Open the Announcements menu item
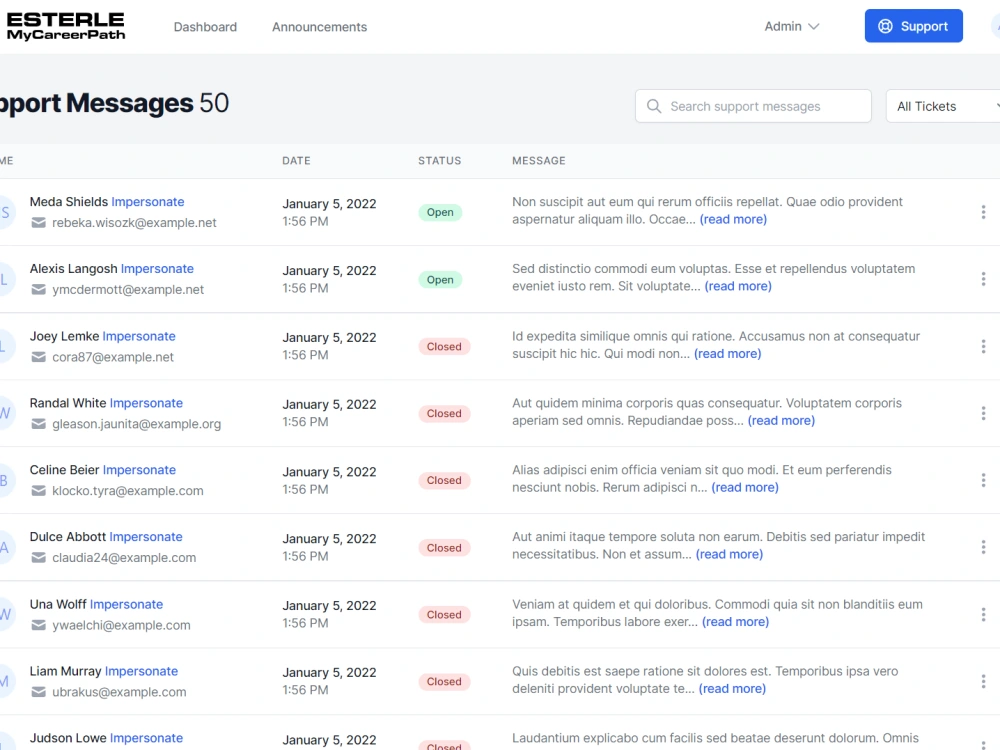 (x=320, y=27)
